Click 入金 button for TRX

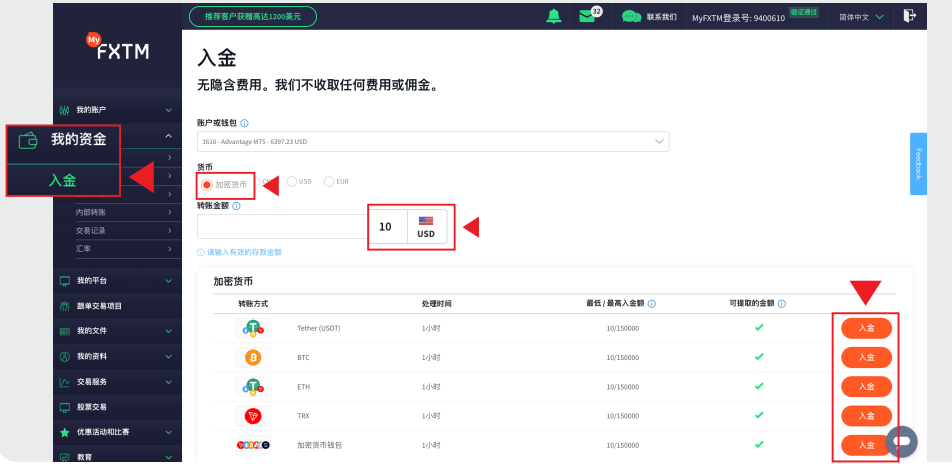(x=866, y=415)
